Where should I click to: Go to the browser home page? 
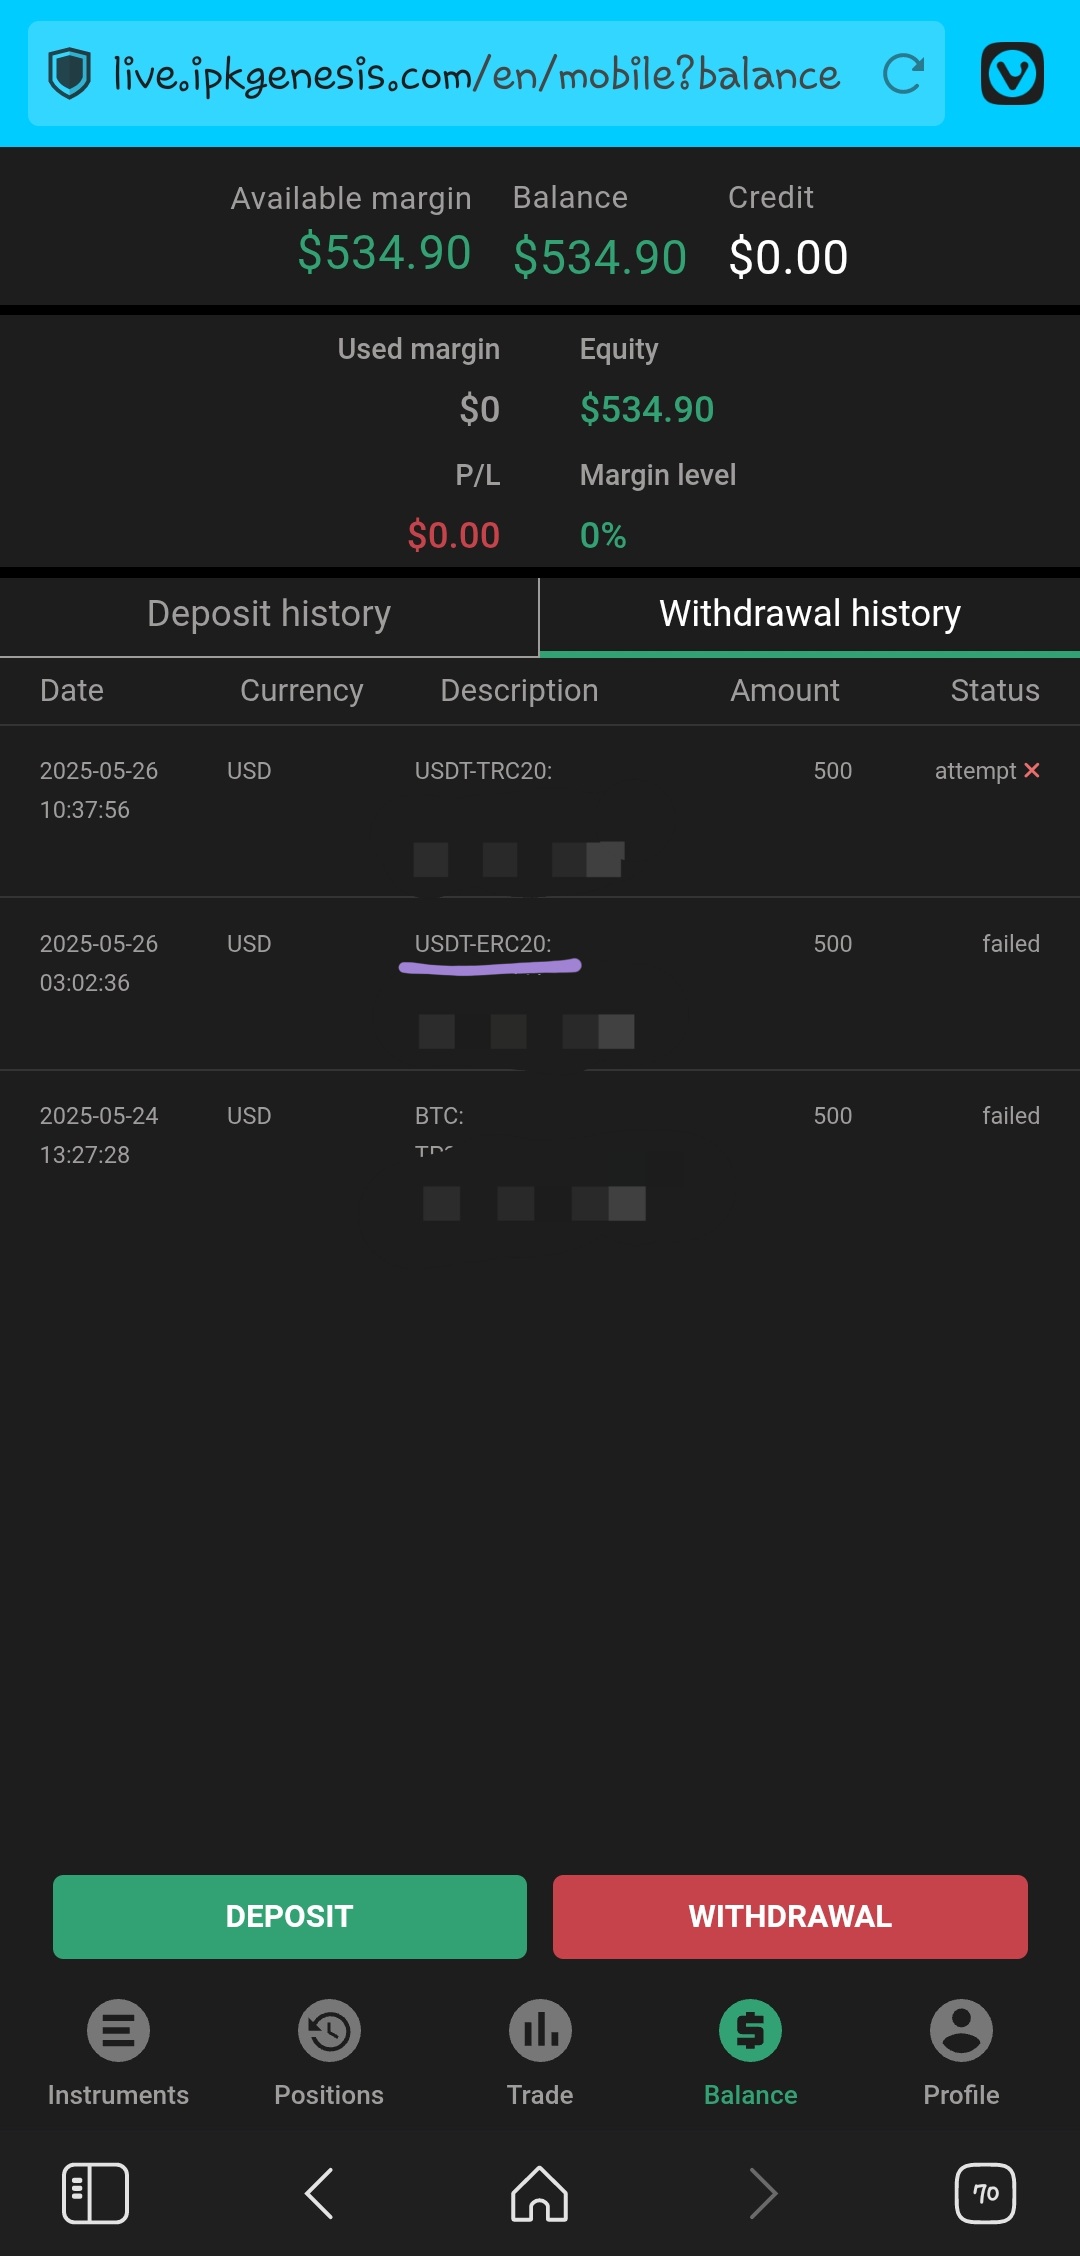tap(540, 2193)
